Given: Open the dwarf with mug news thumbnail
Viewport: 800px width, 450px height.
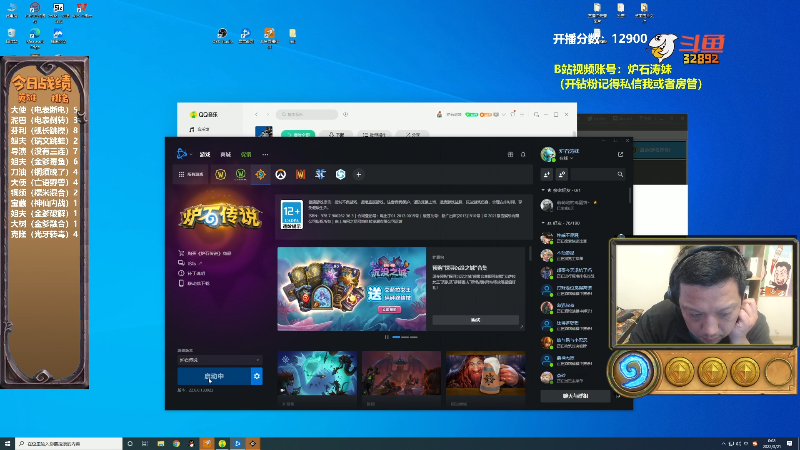Looking at the screenshot, I should [x=485, y=373].
